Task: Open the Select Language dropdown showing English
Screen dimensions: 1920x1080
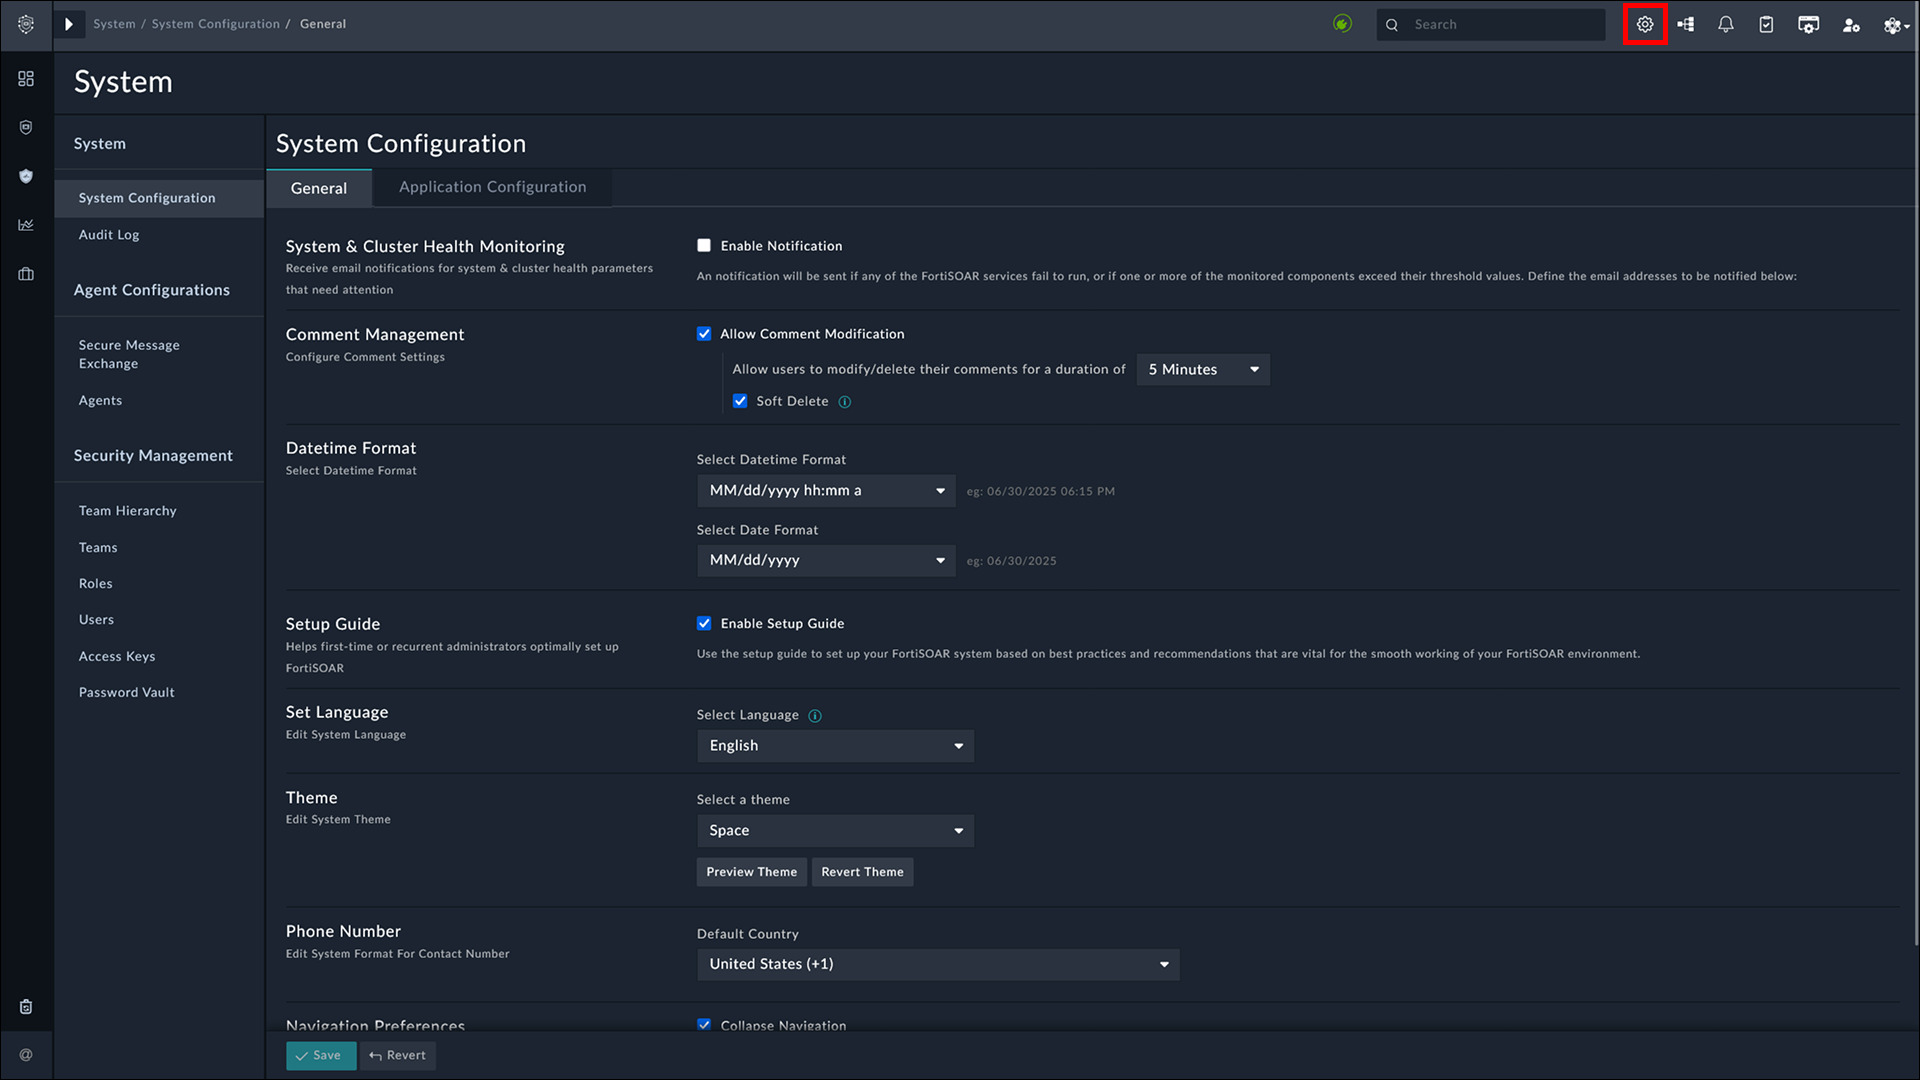Action: [835, 746]
